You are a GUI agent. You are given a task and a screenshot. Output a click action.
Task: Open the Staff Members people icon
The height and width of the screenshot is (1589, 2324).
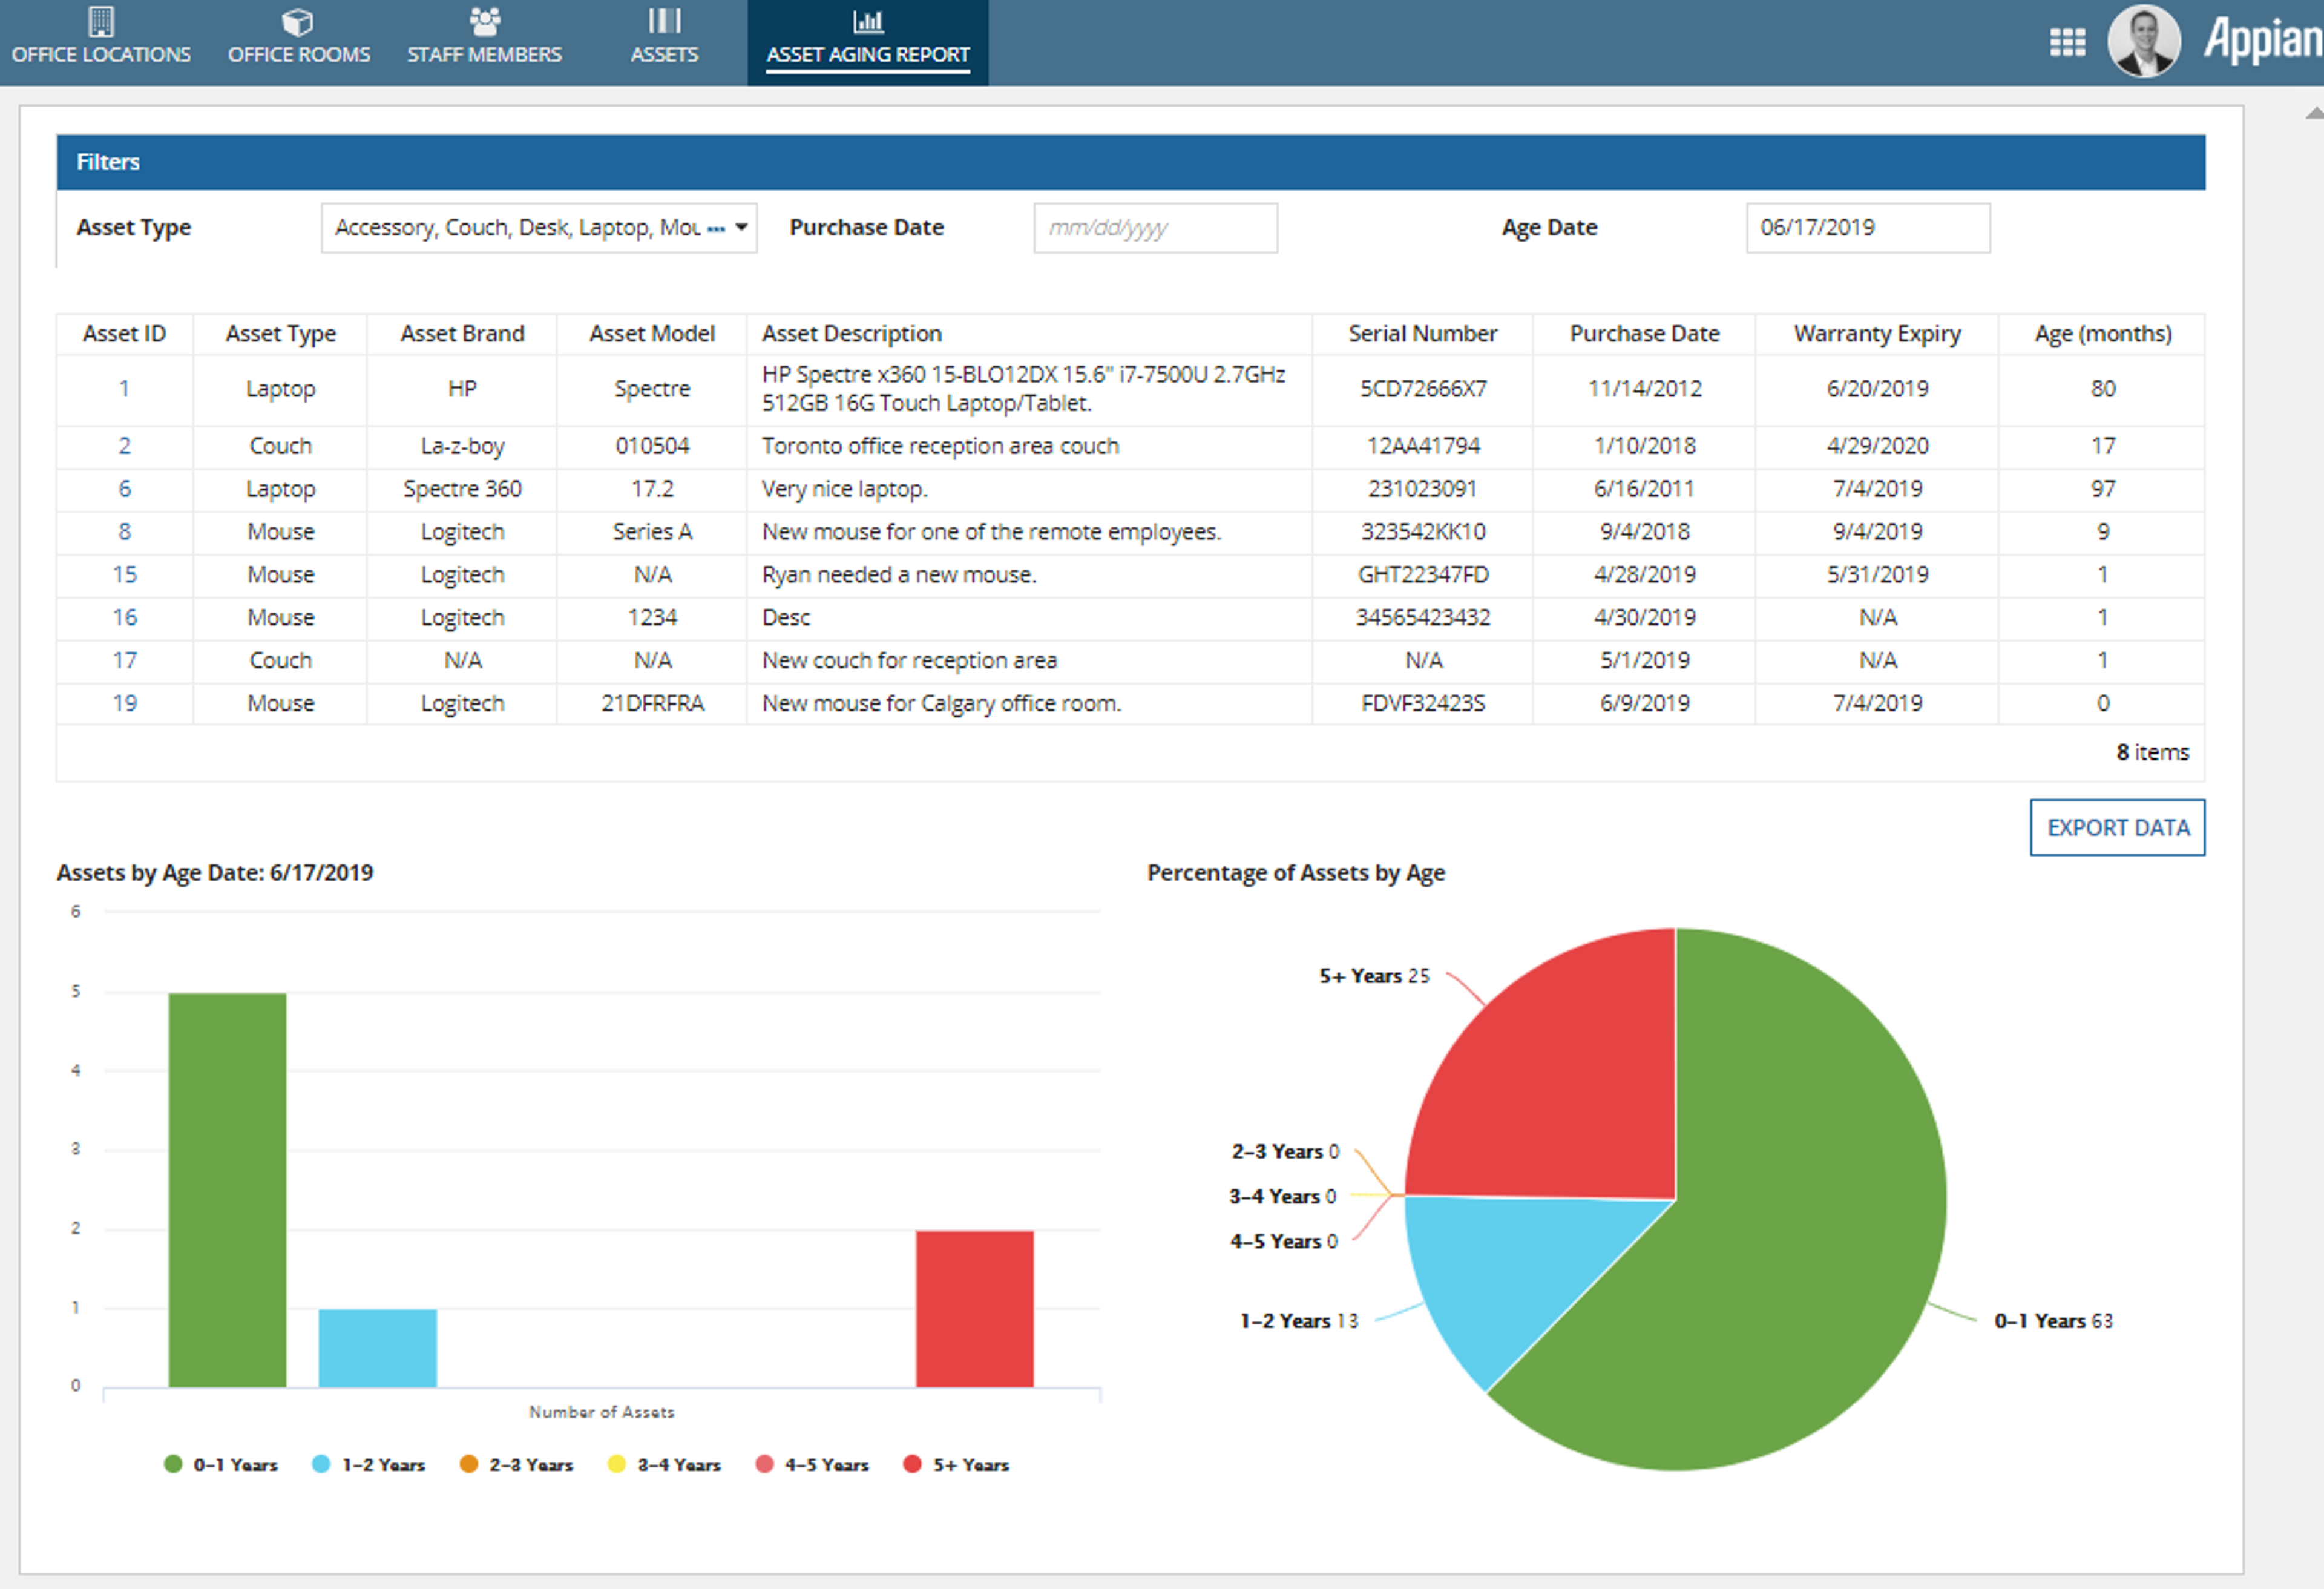[485, 21]
